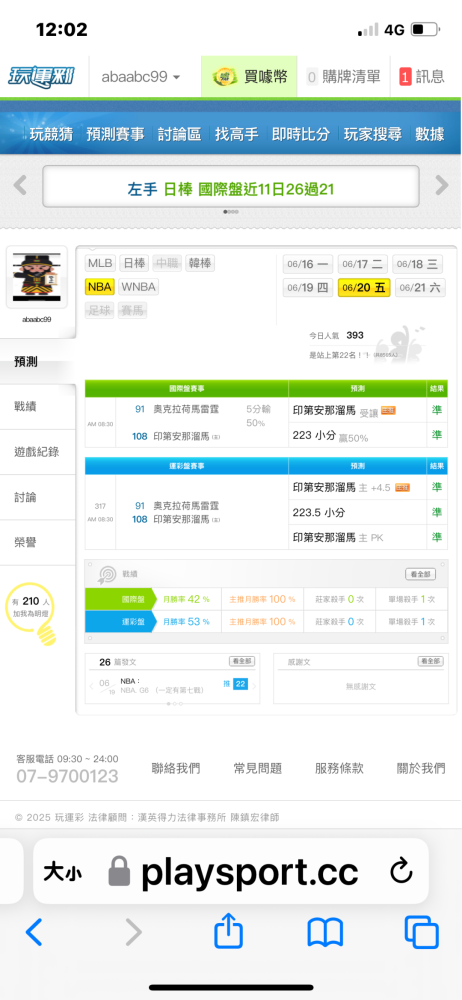Select the MLB league filter
Image resolution: width=462 pixels, height=1000 pixels.
(x=100, y=263)
